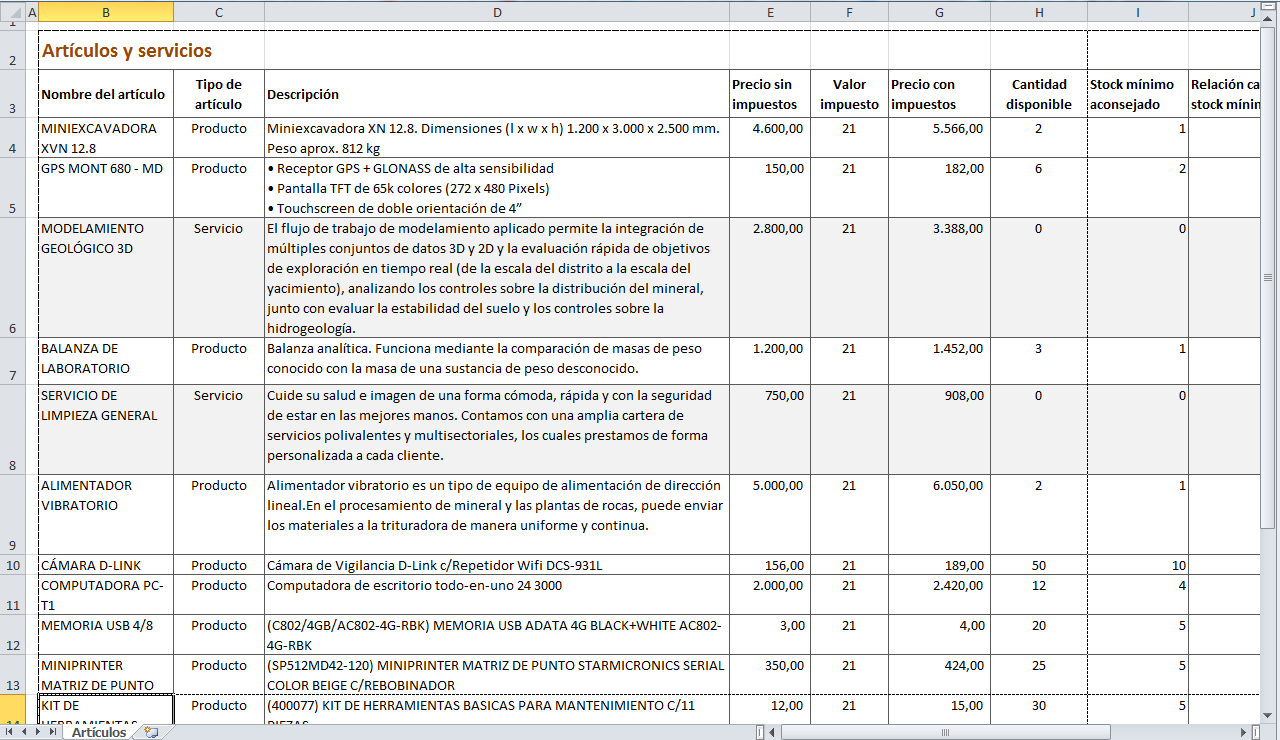Select the 'ALIMENTADOR VIBRATORIO' name cell

click(106, 515)
